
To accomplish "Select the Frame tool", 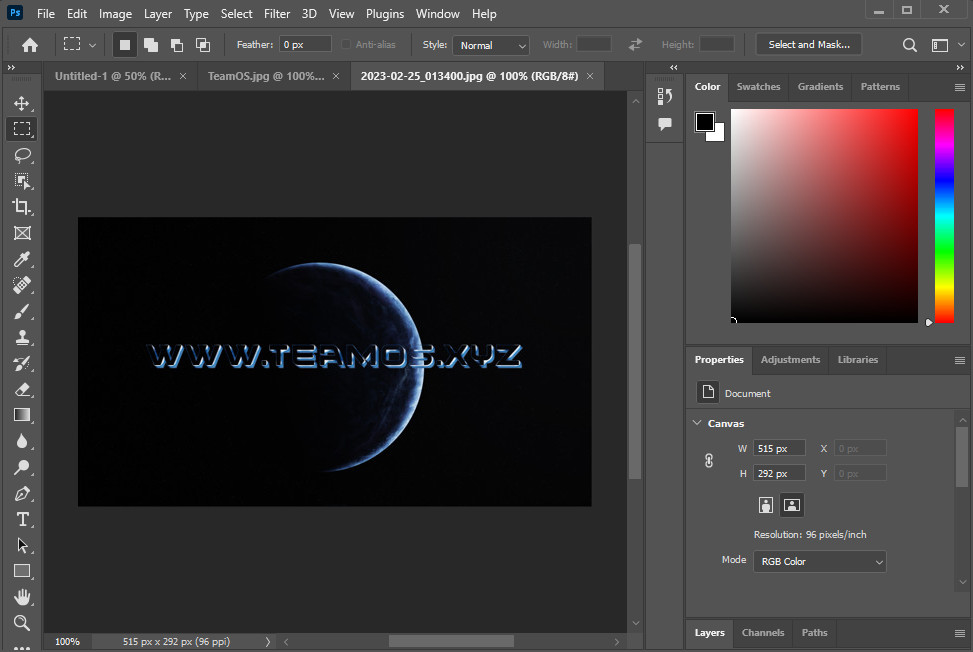I will pos(22,233).
